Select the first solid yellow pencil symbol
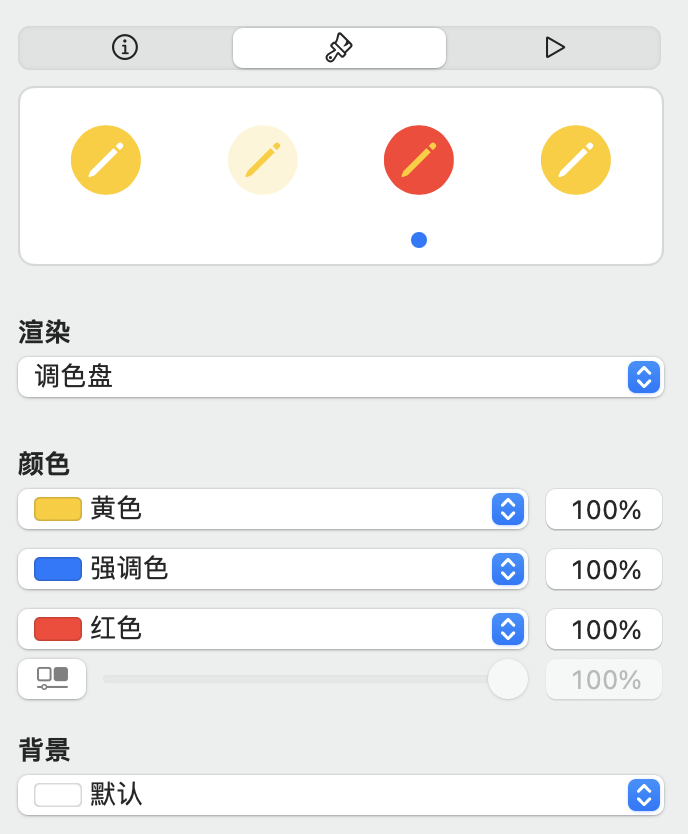 pyautogui.click(x=106, y=160)
